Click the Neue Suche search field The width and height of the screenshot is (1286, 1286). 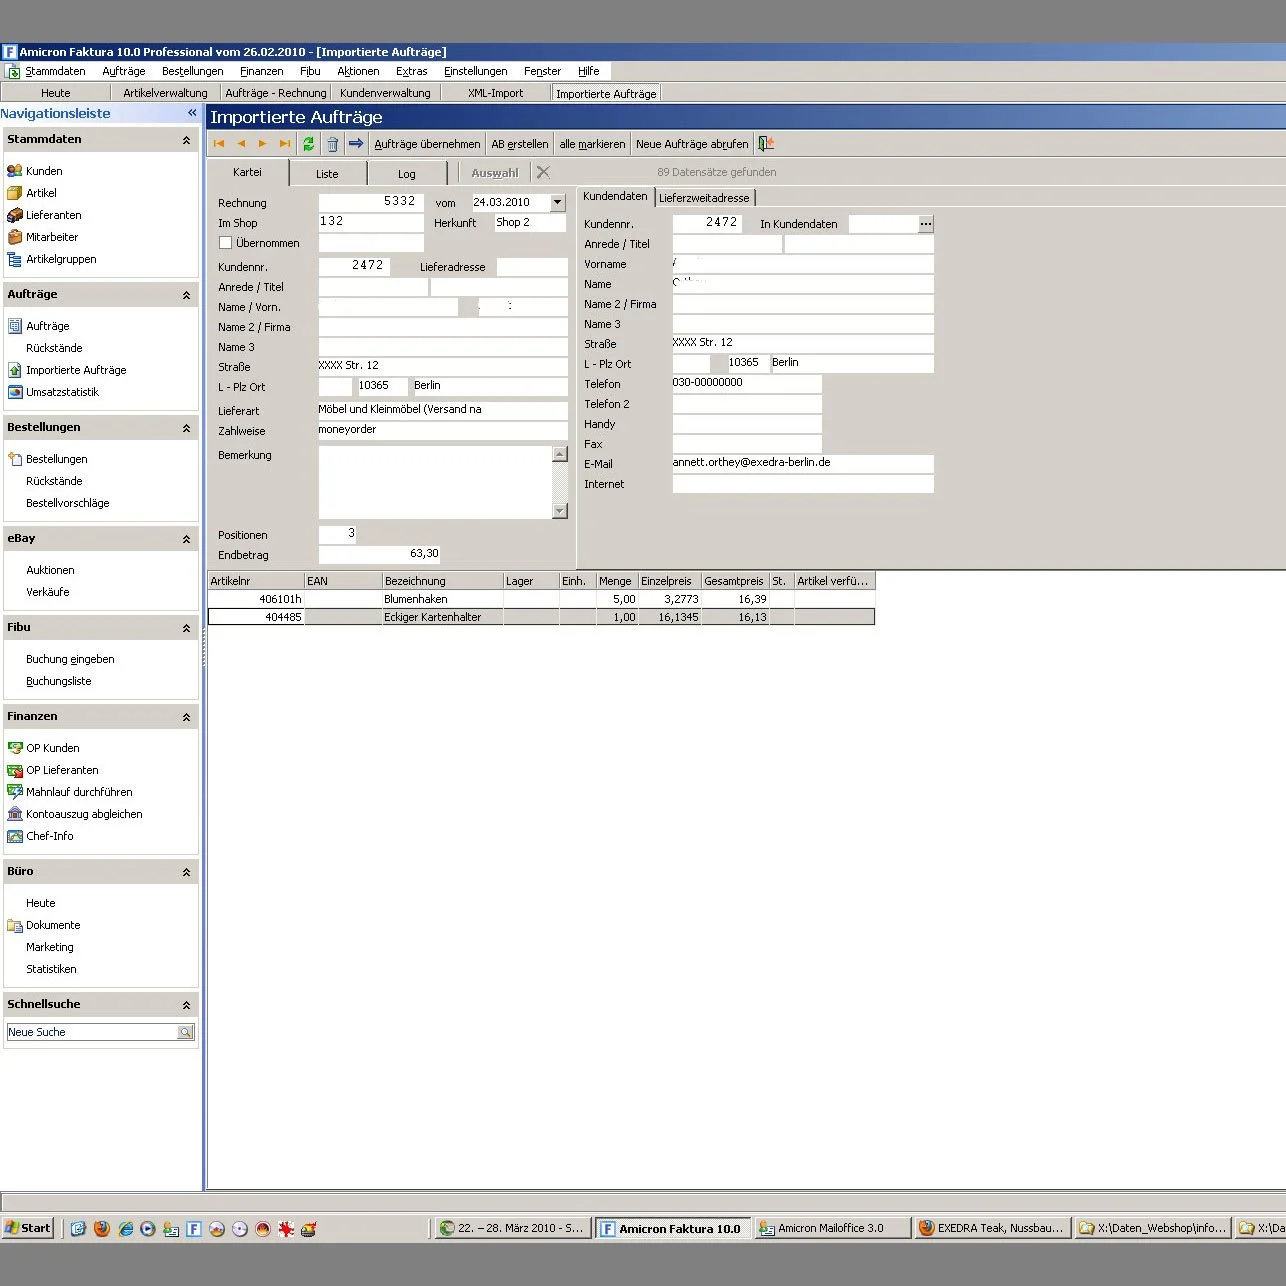pyautogui.click(x=90, y=1031)
